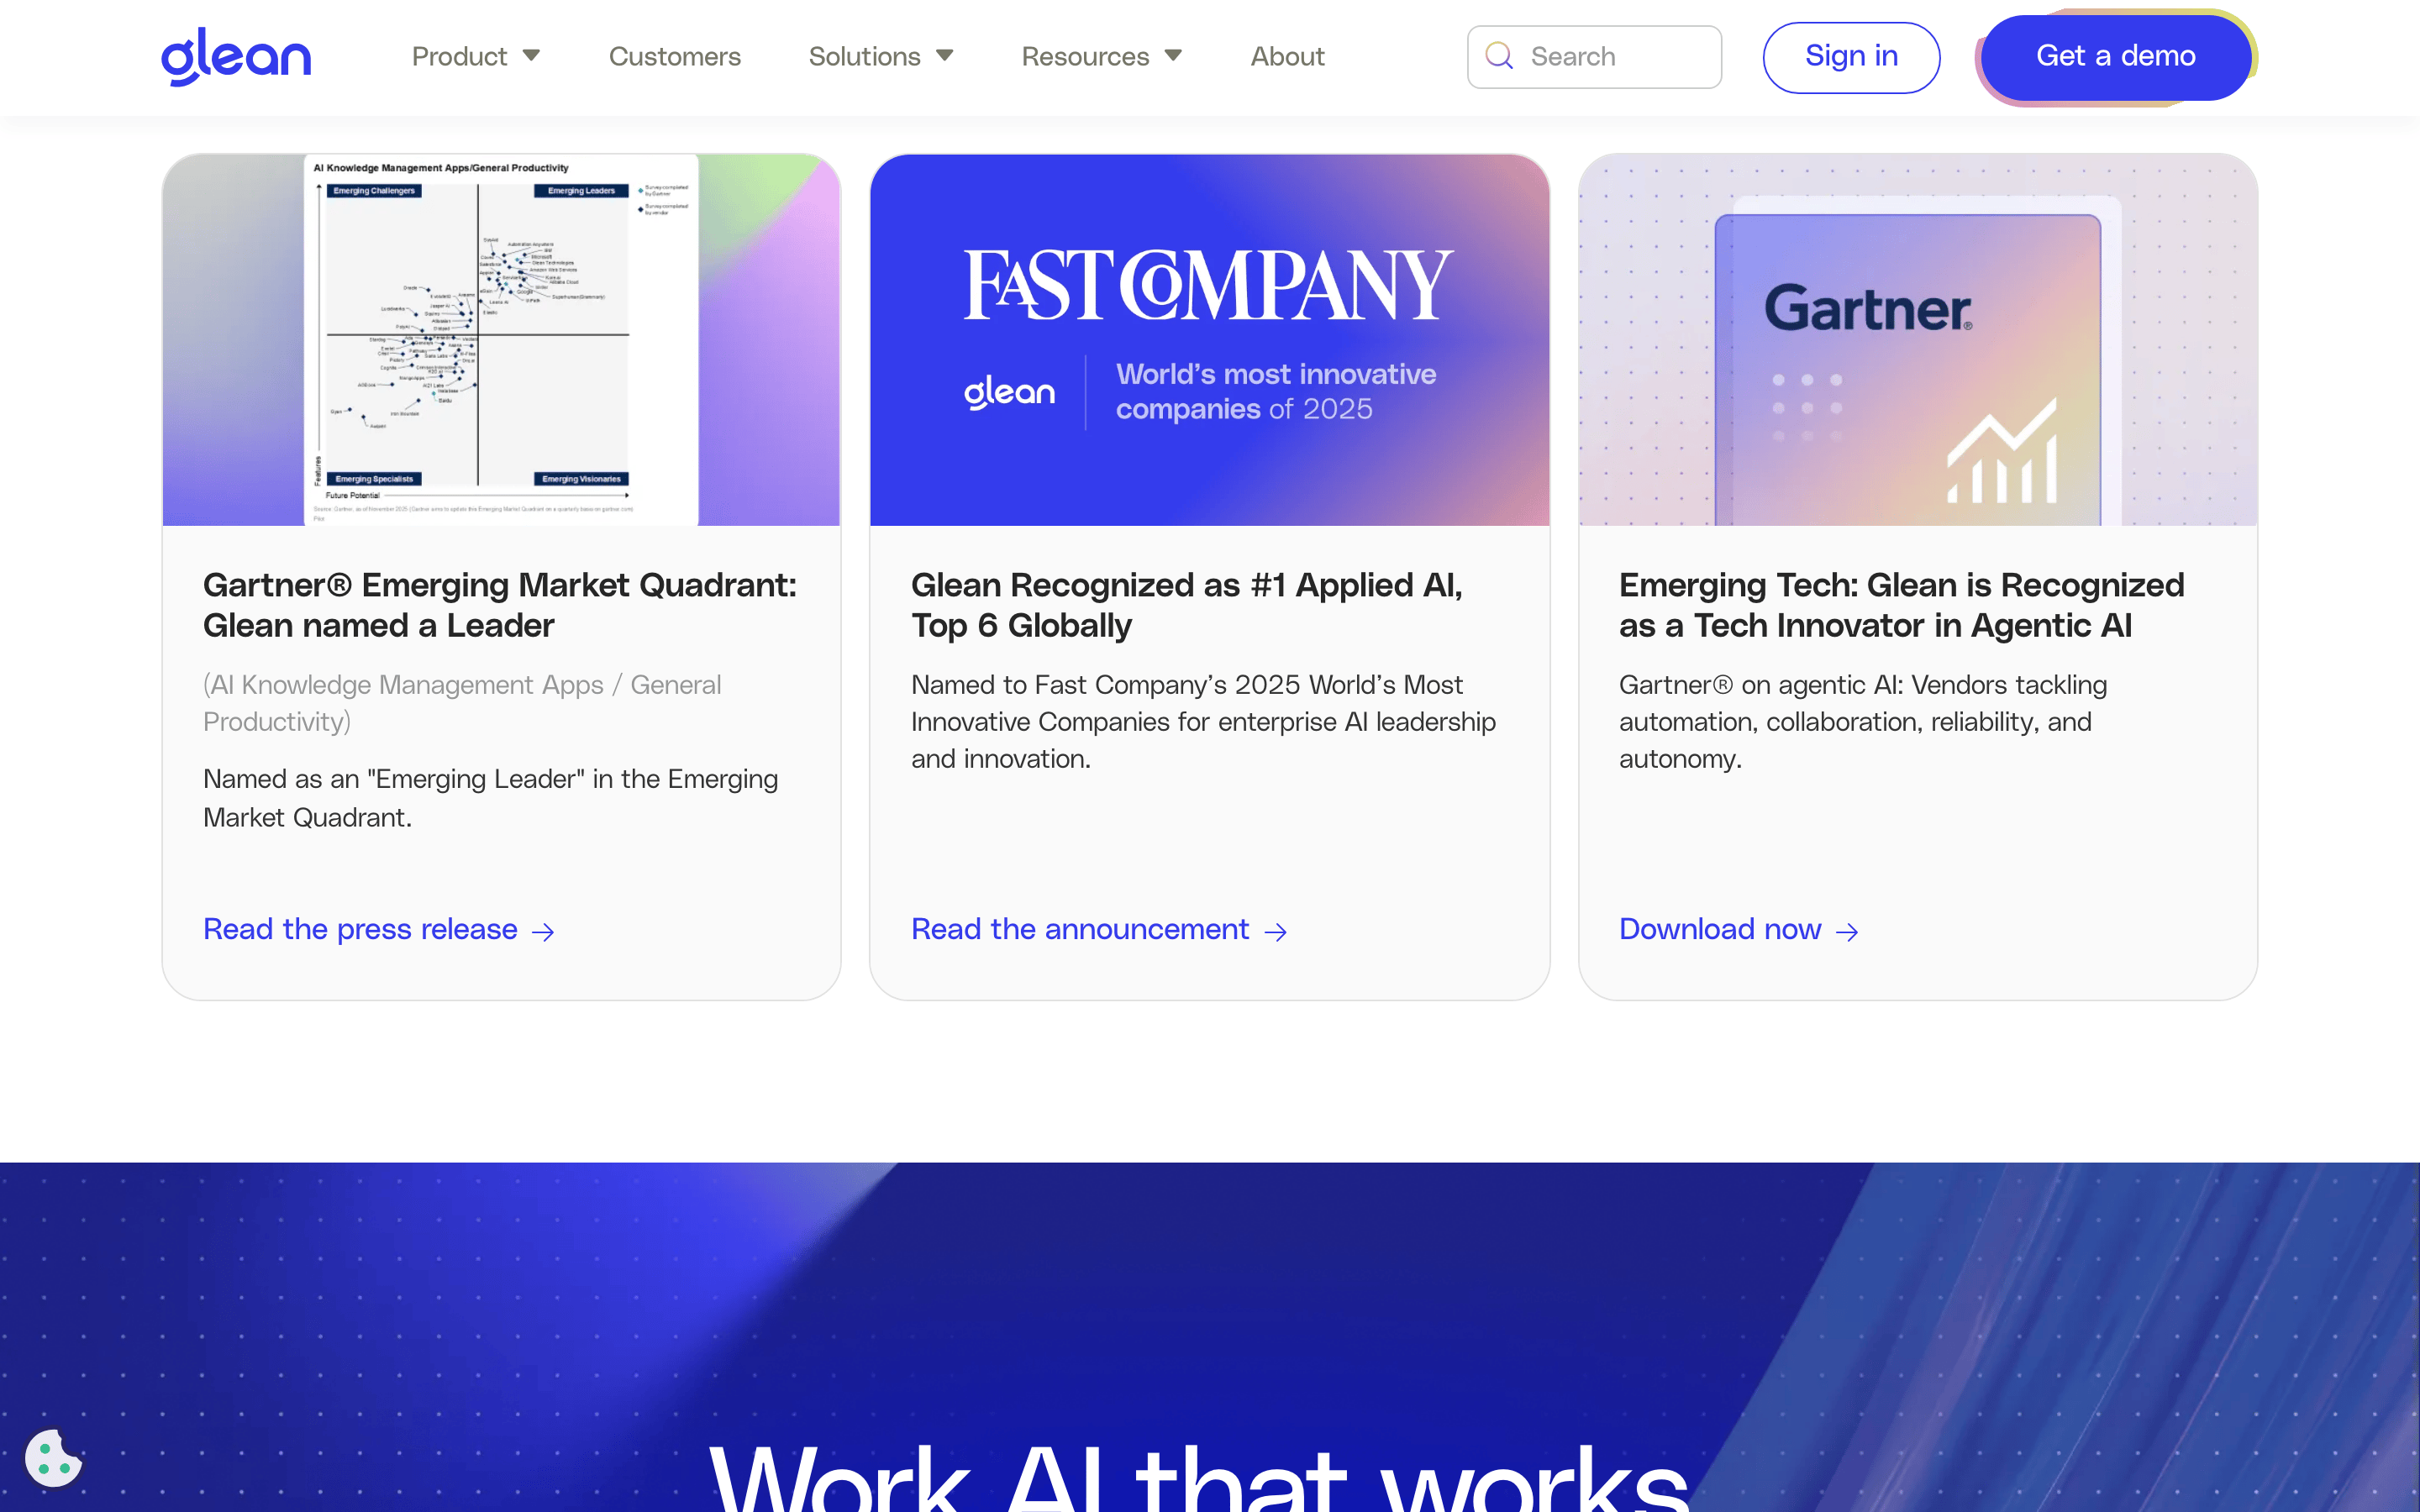Expand the Resources dropdown arrow

(1174, 56)
